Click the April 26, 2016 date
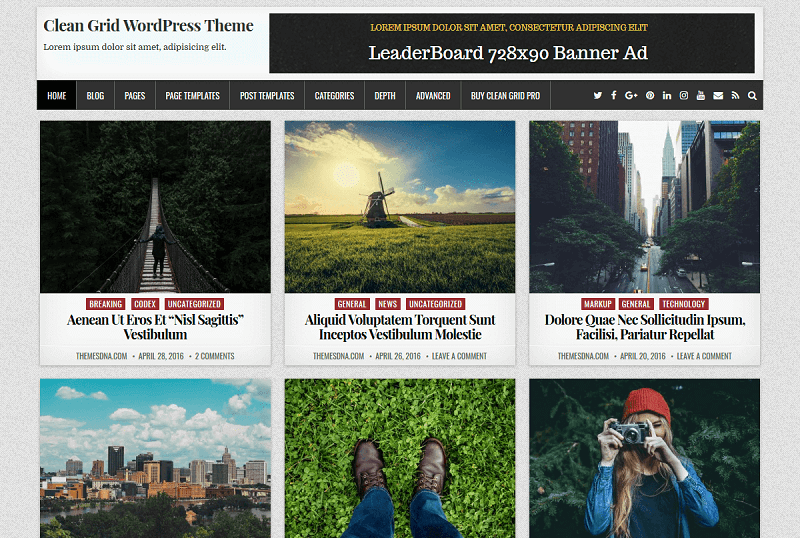Screen dimensions: 800x538 click(398, 356)
